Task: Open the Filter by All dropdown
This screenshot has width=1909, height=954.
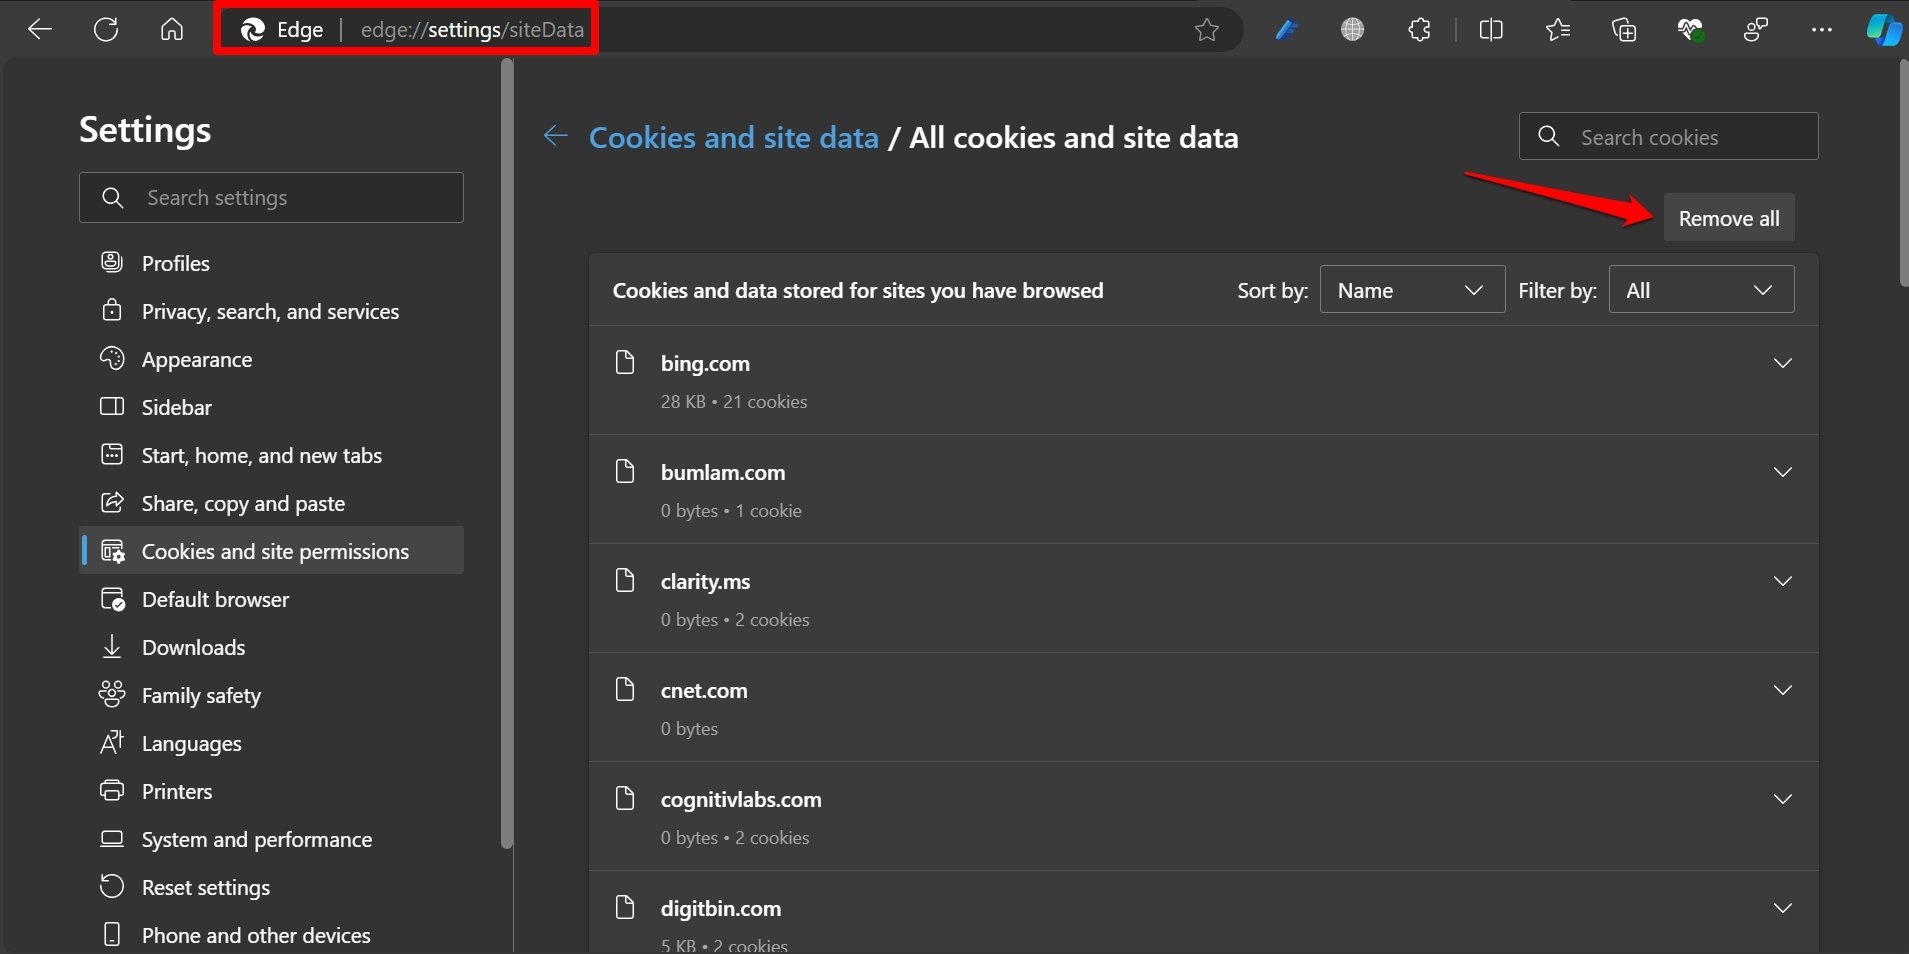Action: pyautogui.click(x=1701, y=289)
